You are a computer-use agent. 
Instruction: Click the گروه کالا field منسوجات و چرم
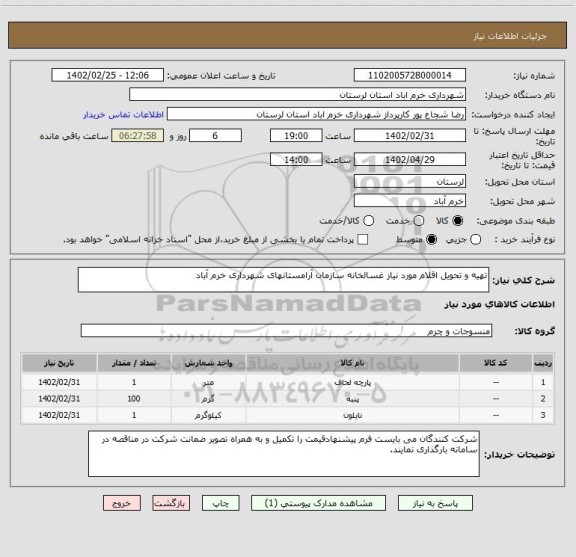tap(287, 331)
